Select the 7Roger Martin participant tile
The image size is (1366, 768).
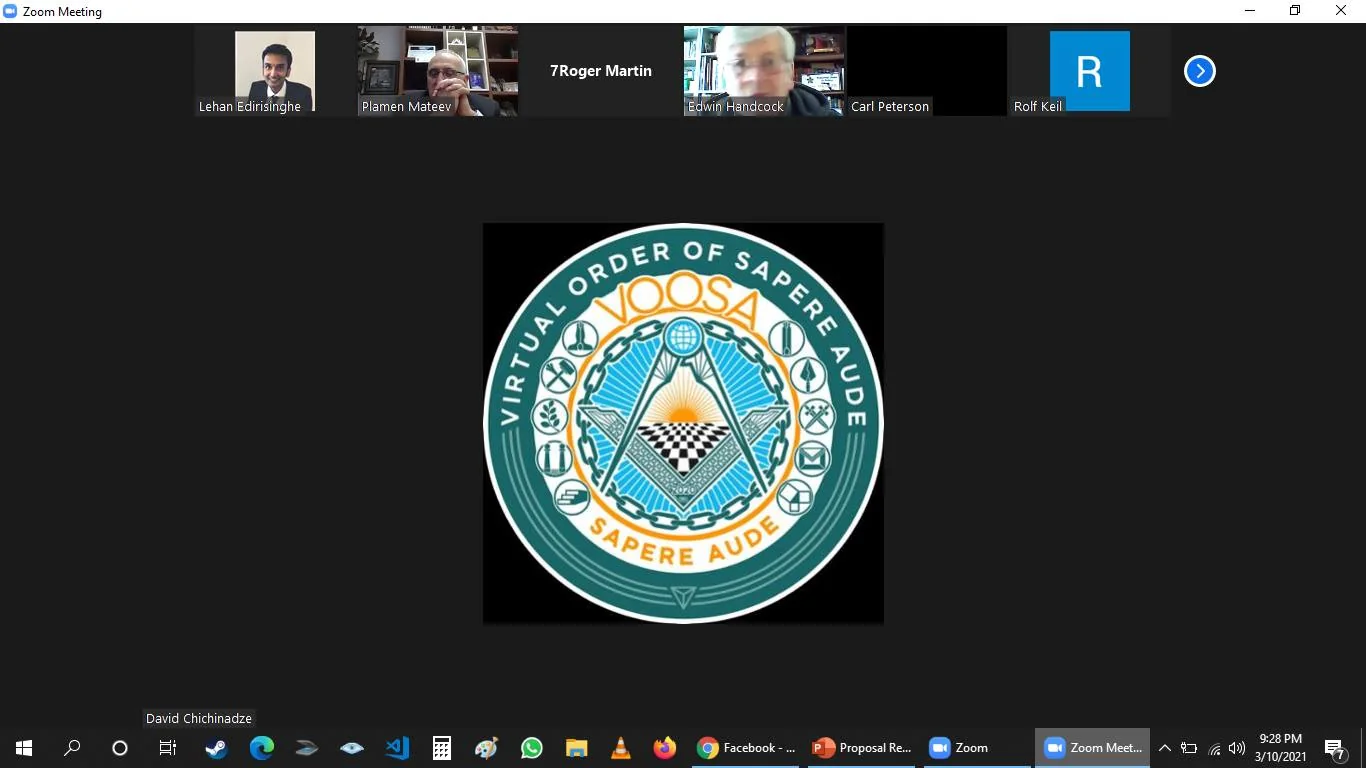pyautogui.click(x=601, y=71)
